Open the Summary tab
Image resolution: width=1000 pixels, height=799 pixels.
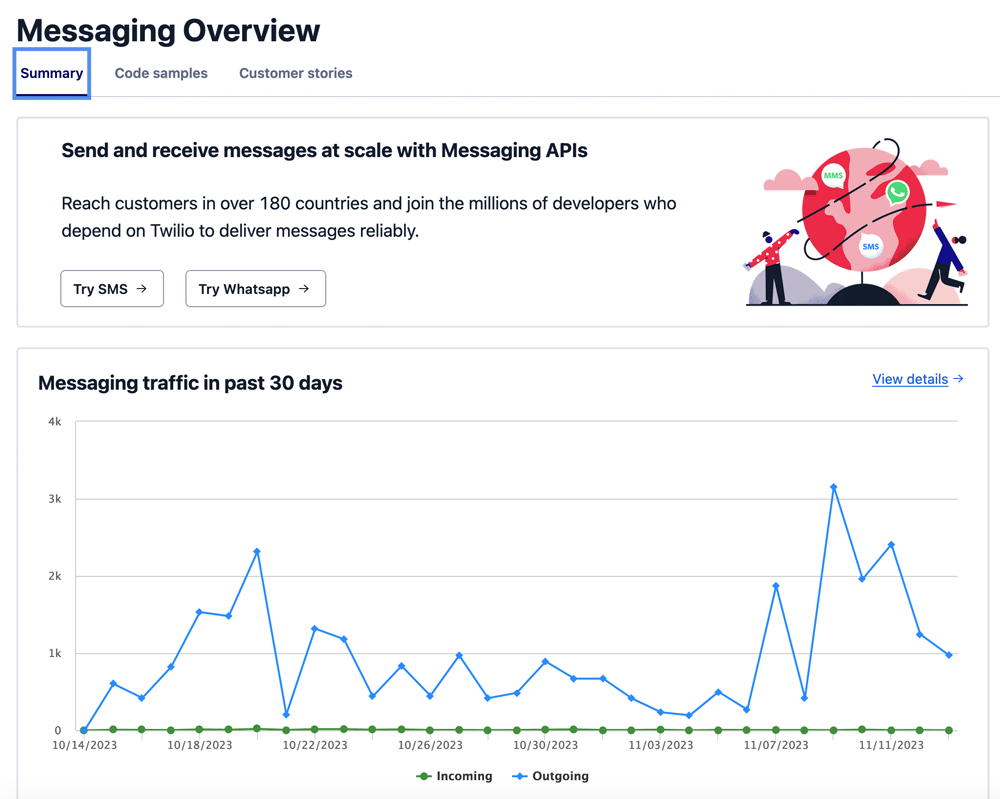[52, 73]
